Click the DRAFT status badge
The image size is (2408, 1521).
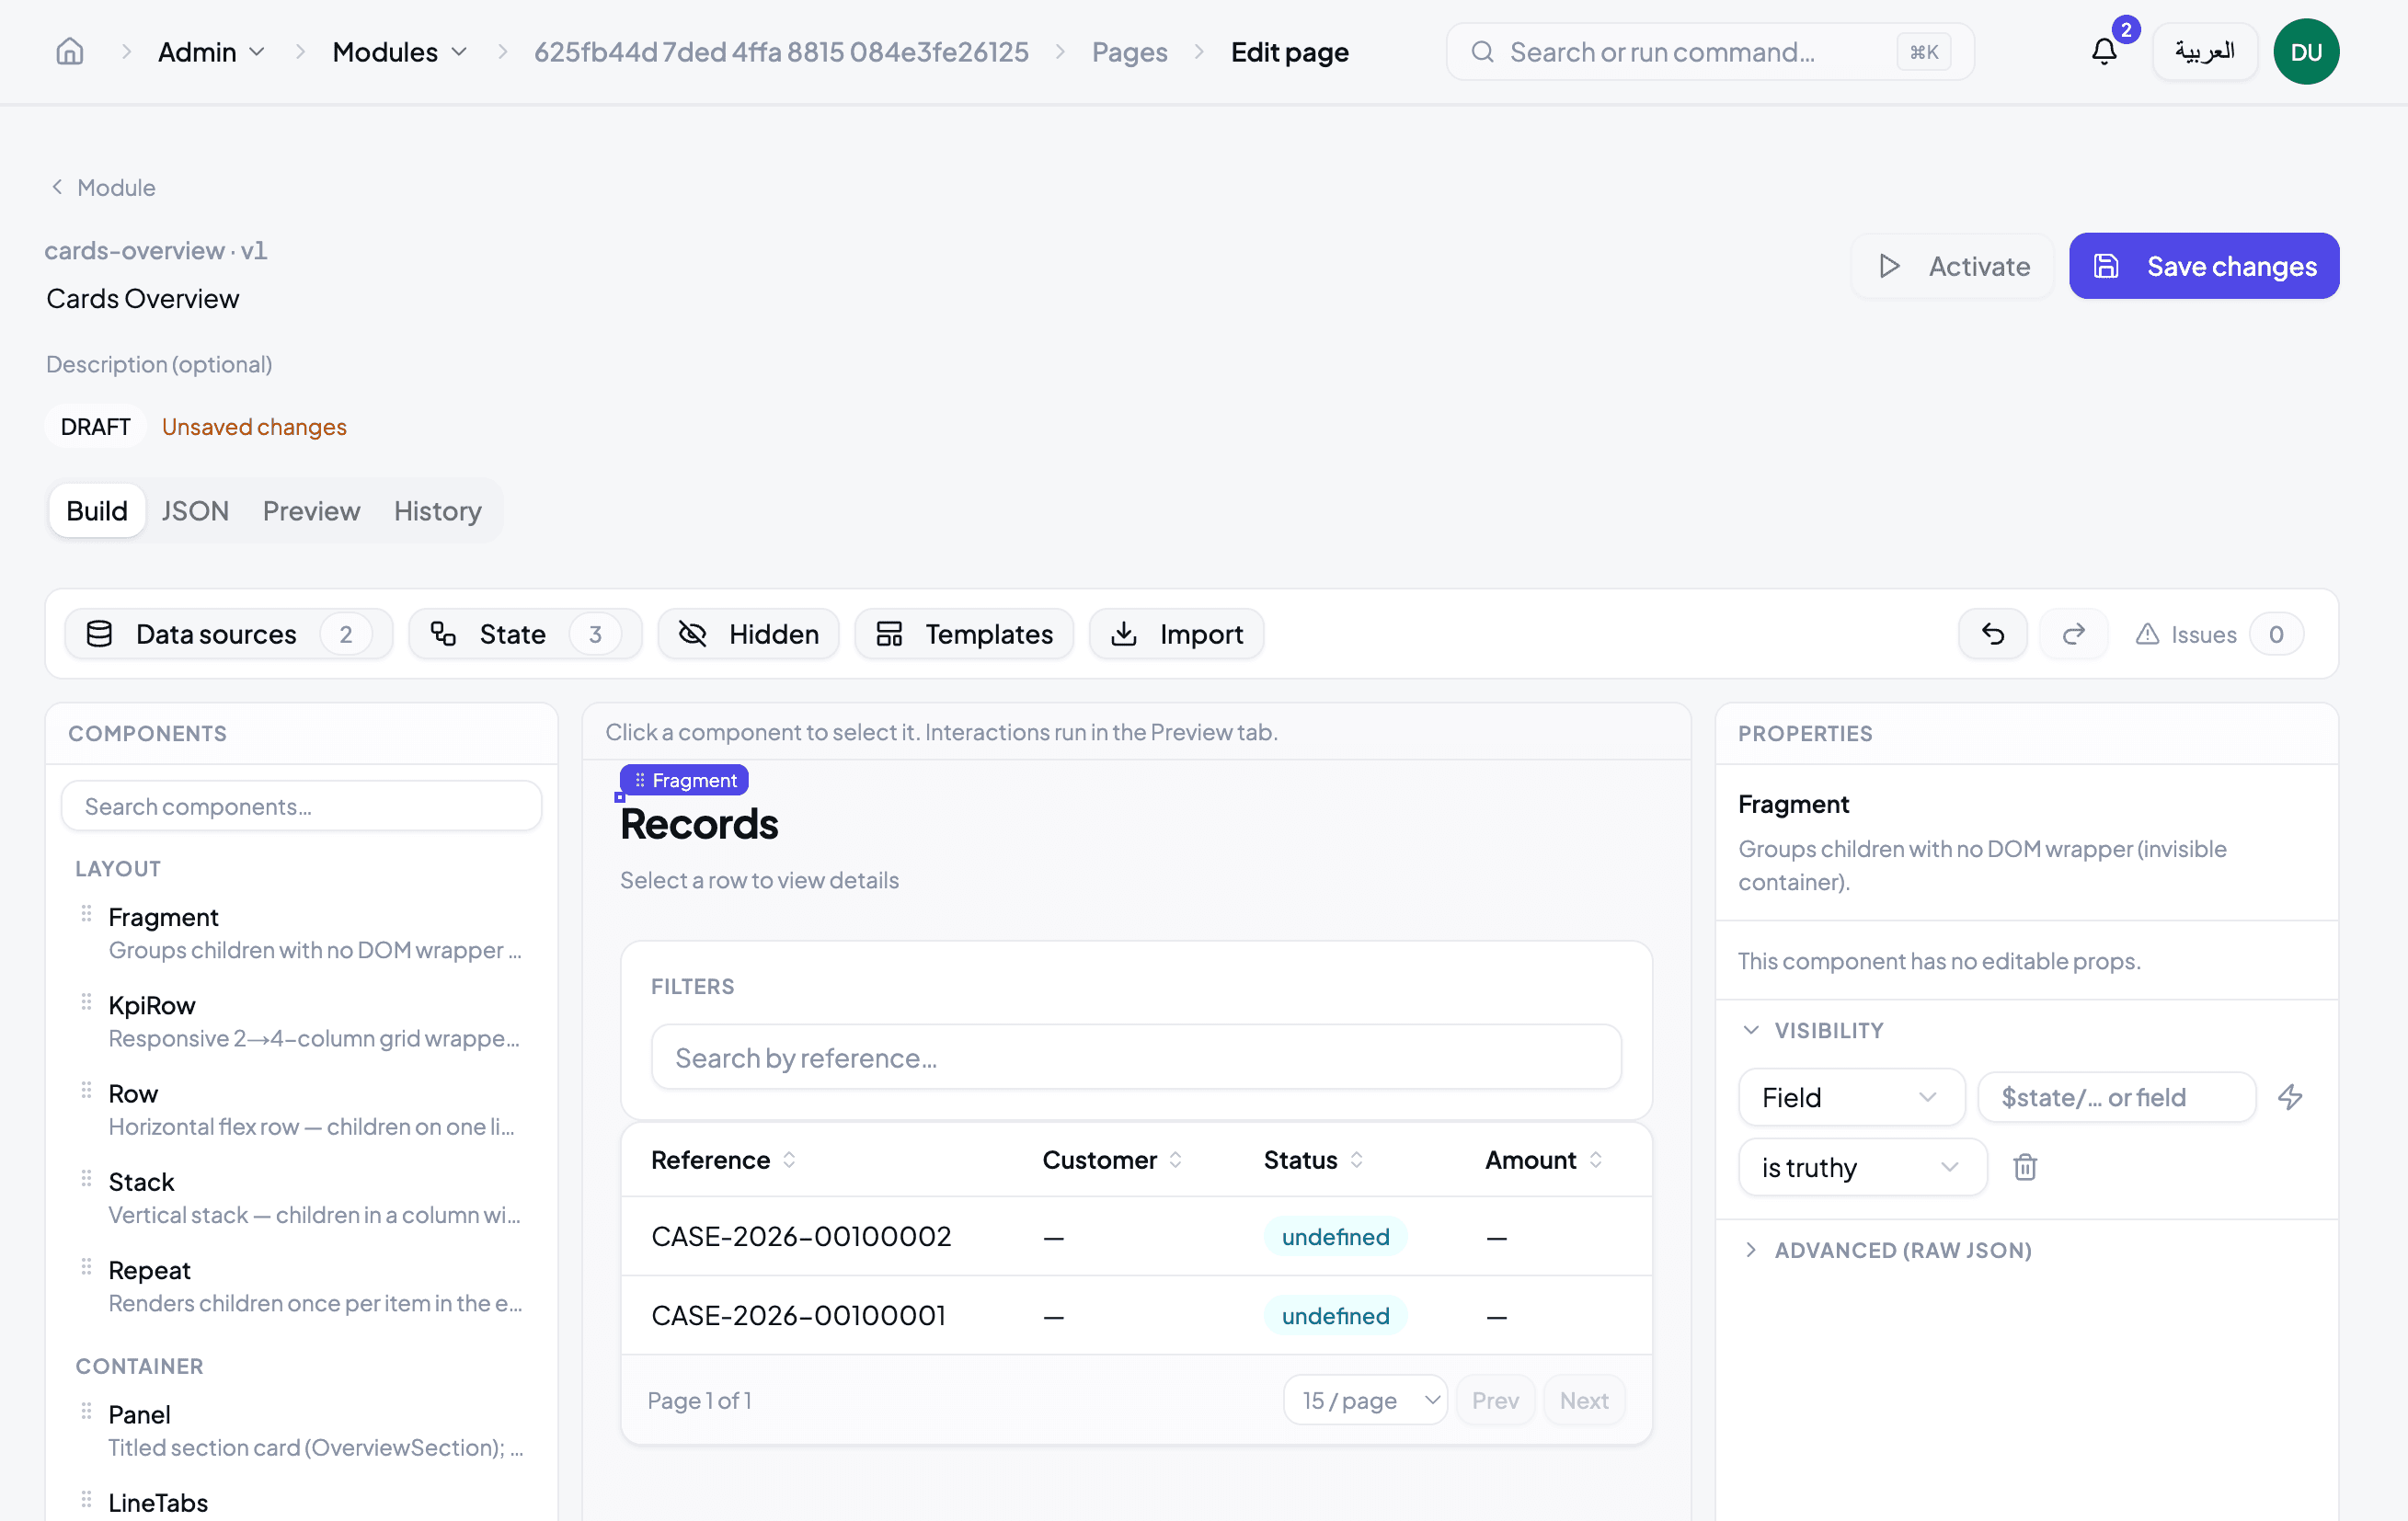pos(95,426)
